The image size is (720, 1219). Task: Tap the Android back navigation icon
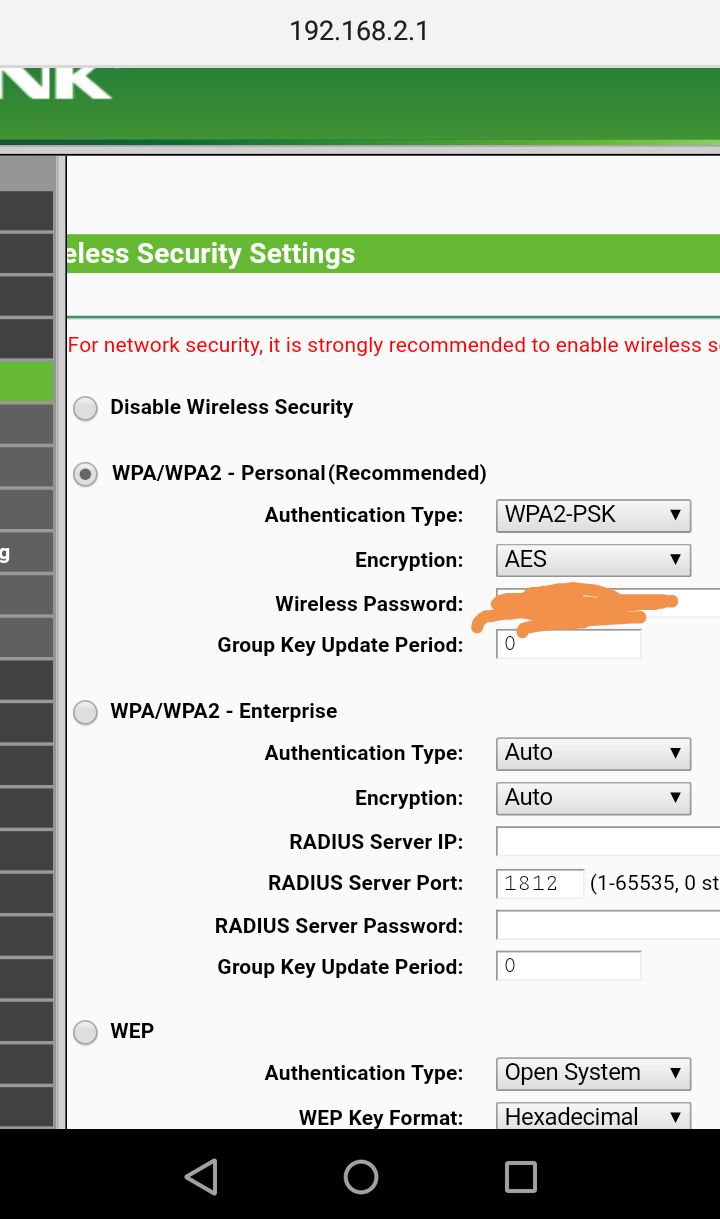point(202,1177)
